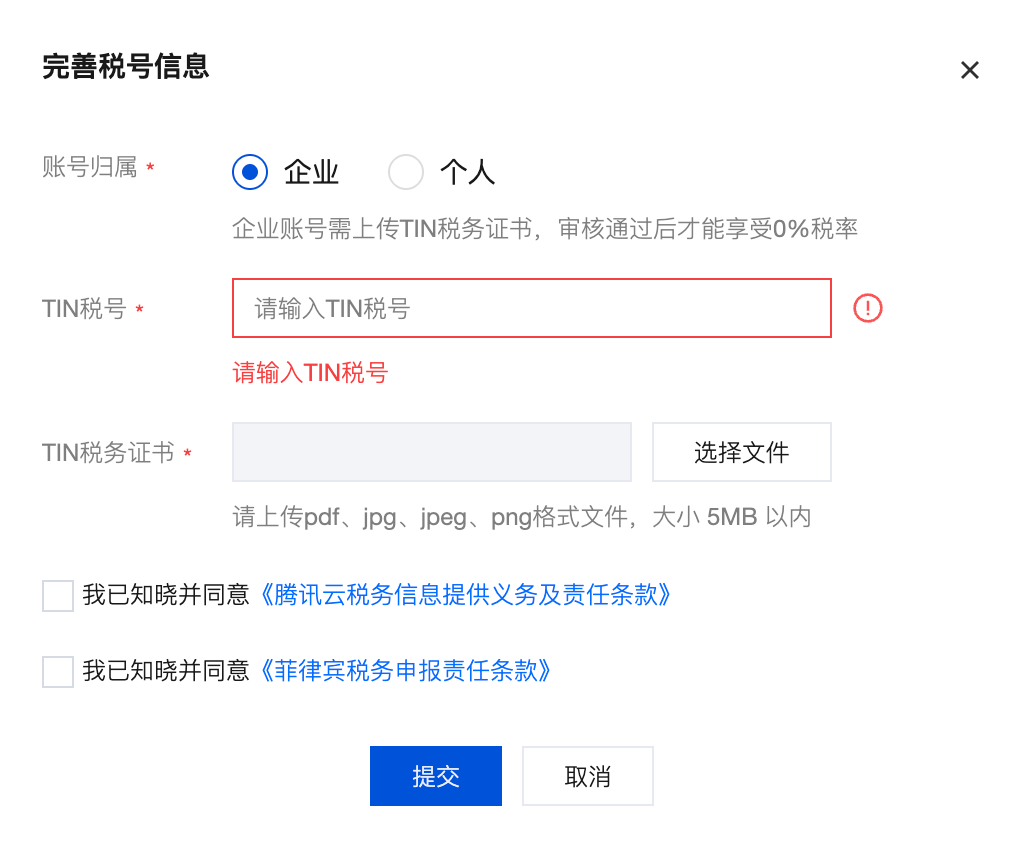Click the TIN税务证书 field label
Screen dimensions: 1026x848
pyautogui.click(x=108, y=453)
